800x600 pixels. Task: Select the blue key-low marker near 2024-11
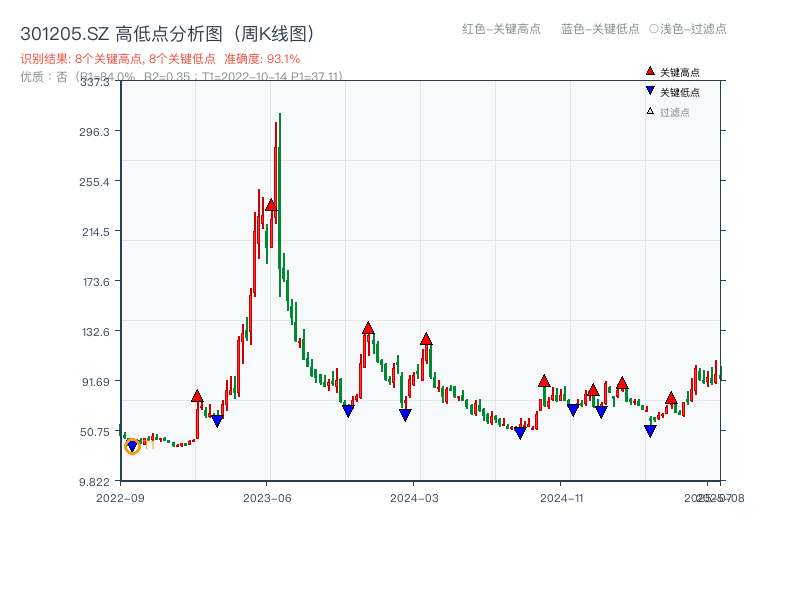[572, 407]
